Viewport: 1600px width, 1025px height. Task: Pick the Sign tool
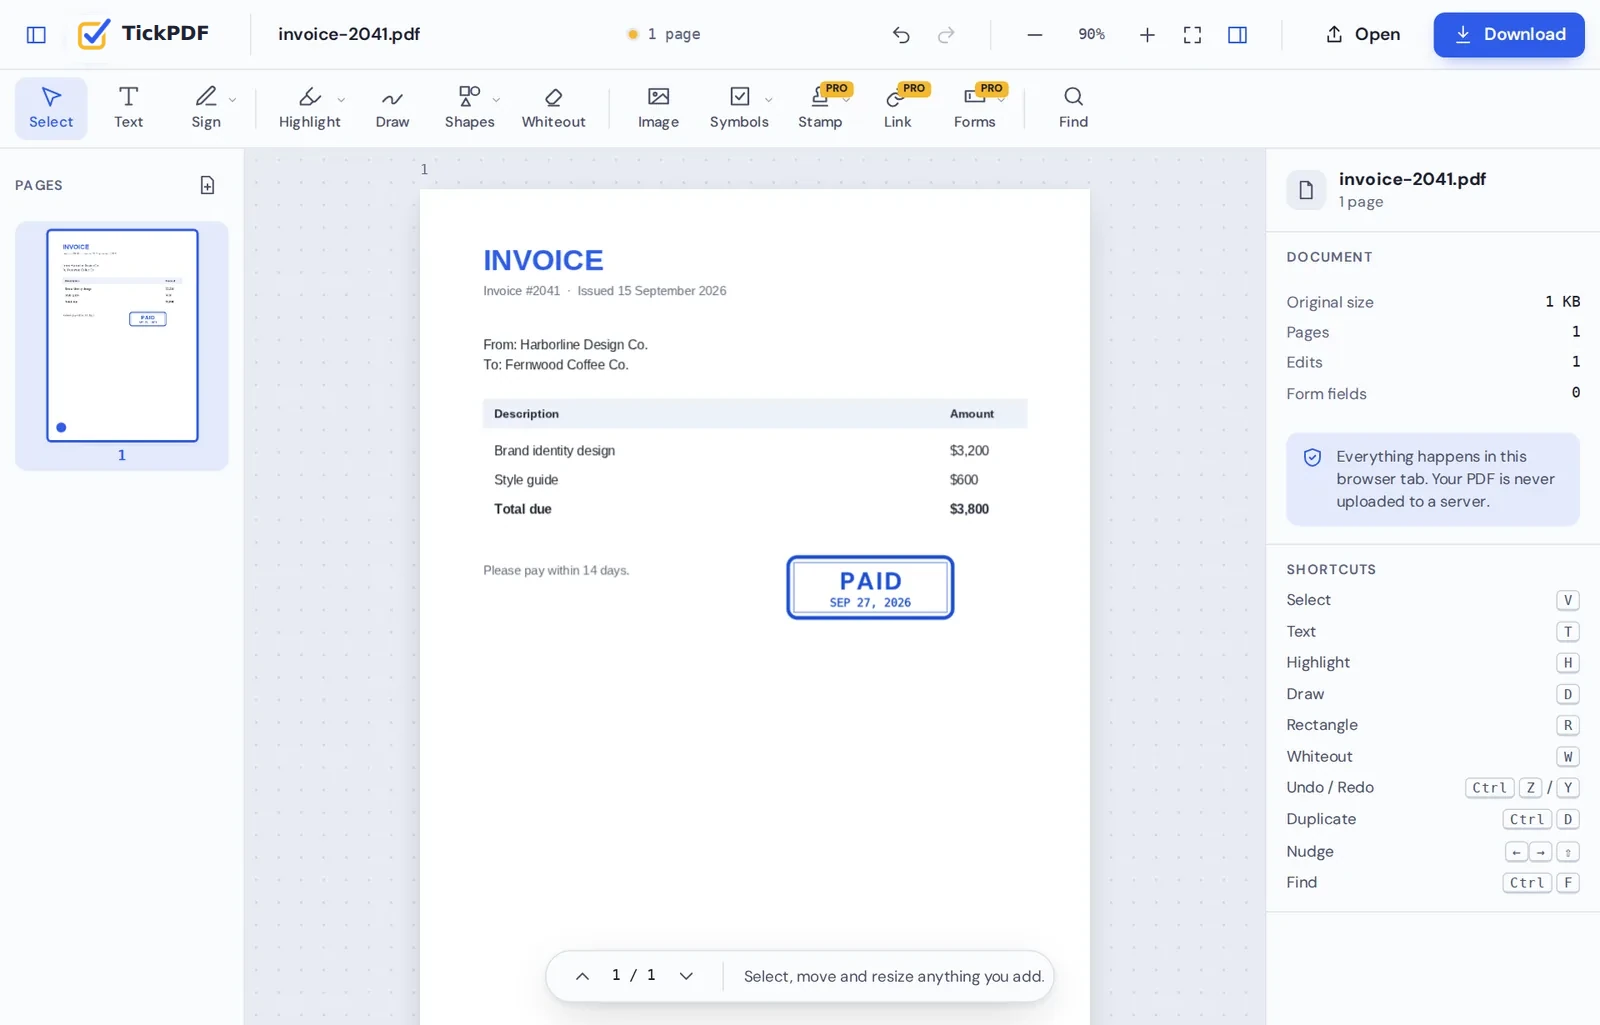pyautogui.click(x=206, y=108)
